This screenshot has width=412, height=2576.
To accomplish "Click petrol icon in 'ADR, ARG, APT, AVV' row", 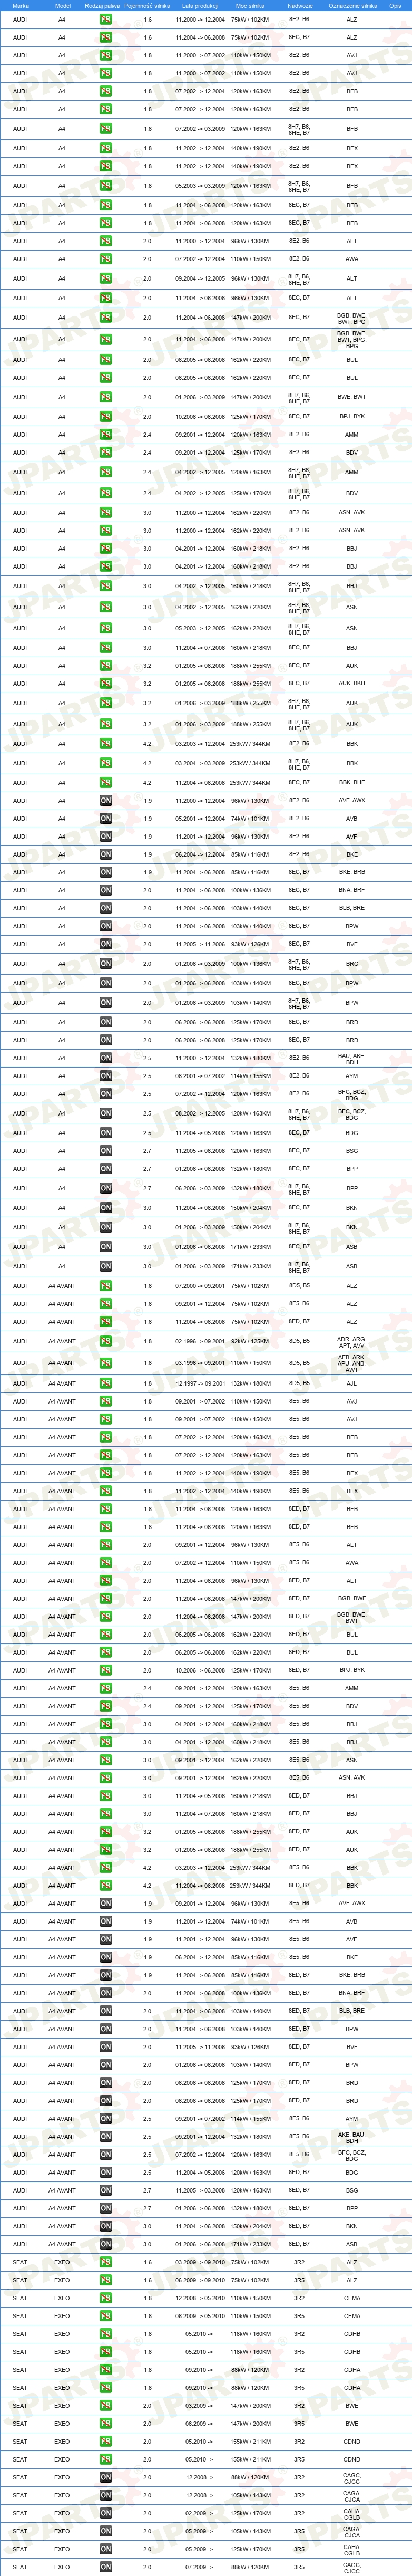I will point(106,1342).
